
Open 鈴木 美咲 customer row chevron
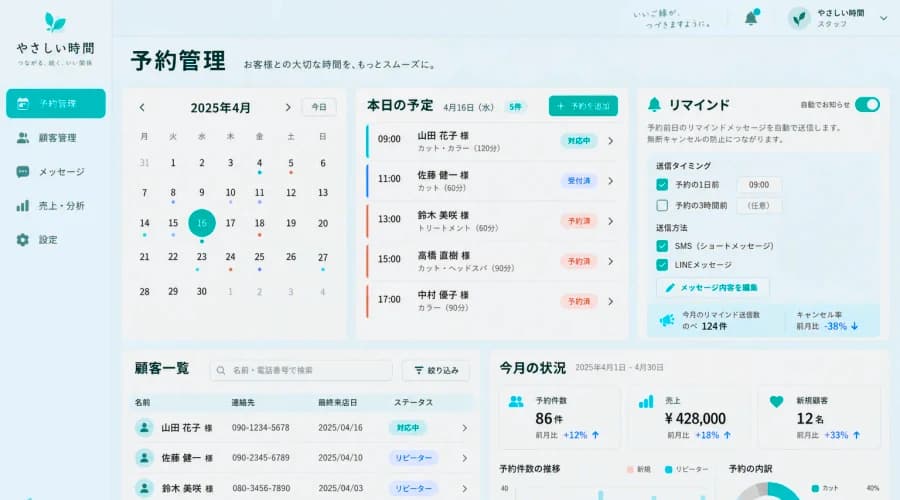point(464,489)
